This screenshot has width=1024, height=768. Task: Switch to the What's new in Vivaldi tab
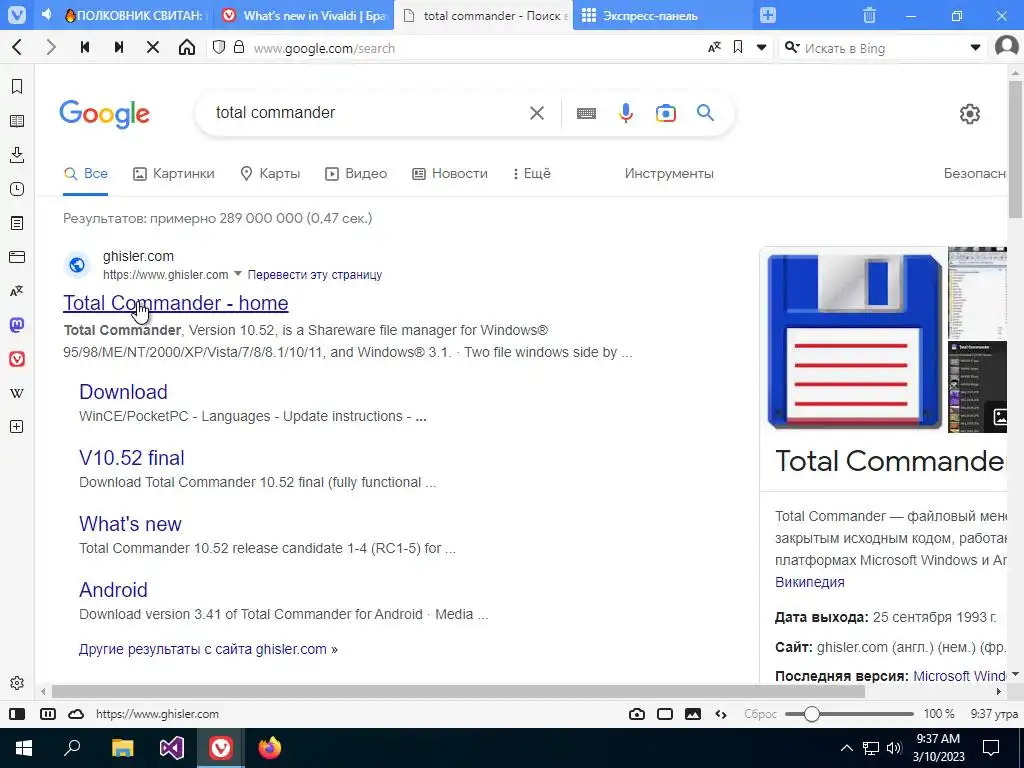[304, 15]
